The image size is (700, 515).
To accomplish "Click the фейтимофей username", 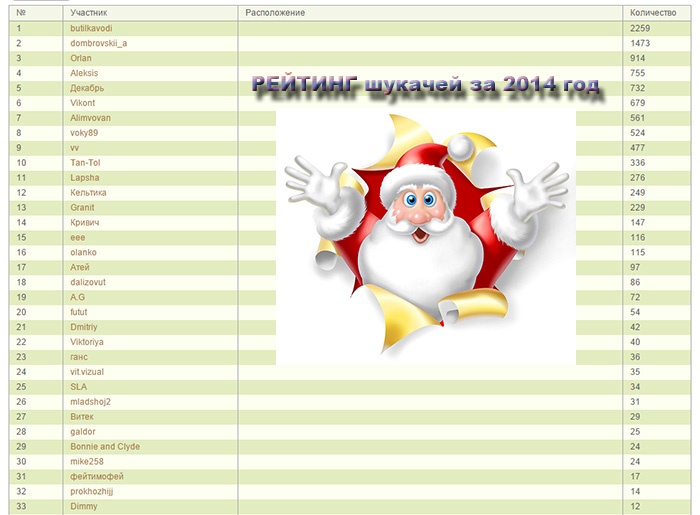I will (97, 477).
